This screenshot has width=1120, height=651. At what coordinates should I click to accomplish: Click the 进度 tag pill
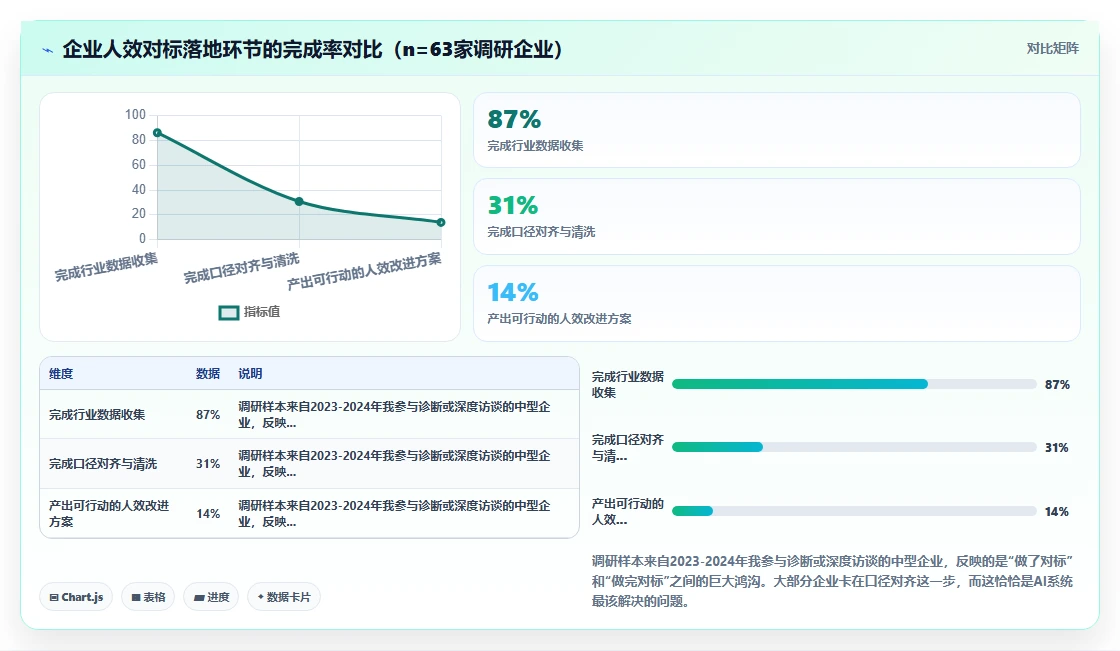[211, 597]
